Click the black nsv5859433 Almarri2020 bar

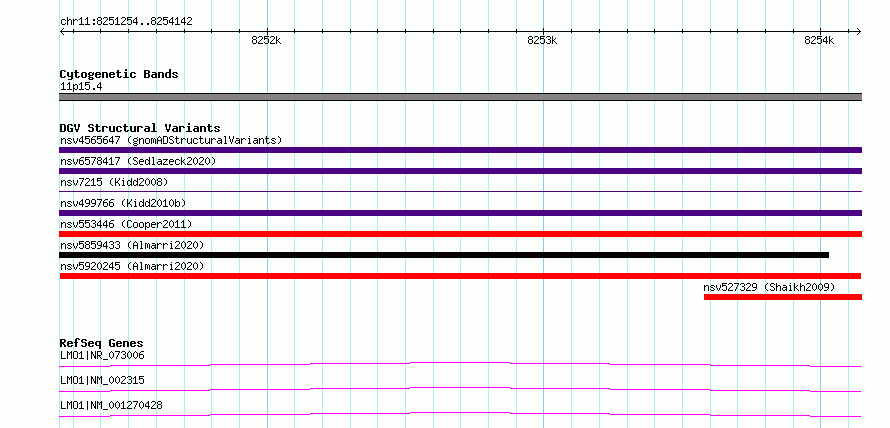pos(444,255)
